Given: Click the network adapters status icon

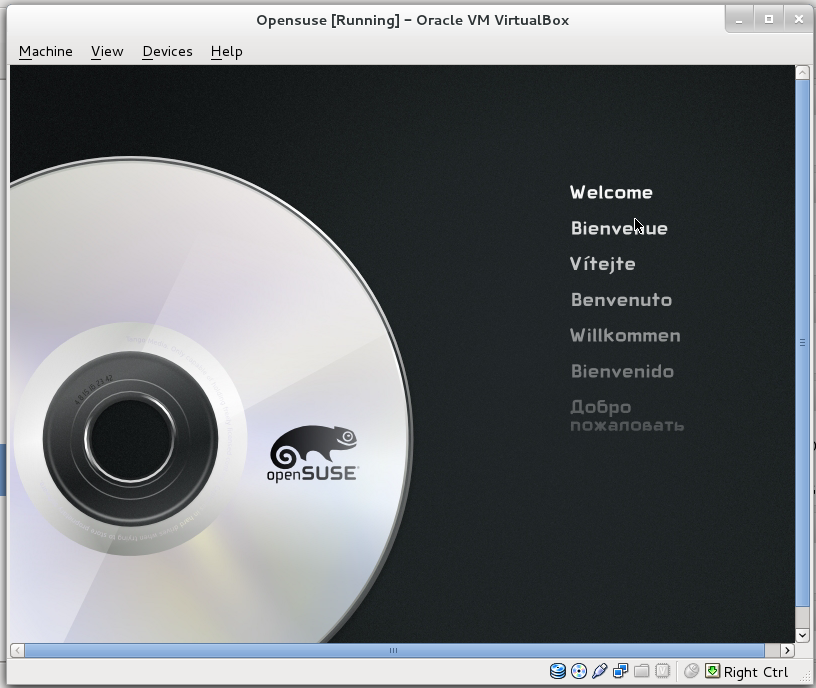Looking at the screenshot, I should 620,671.
